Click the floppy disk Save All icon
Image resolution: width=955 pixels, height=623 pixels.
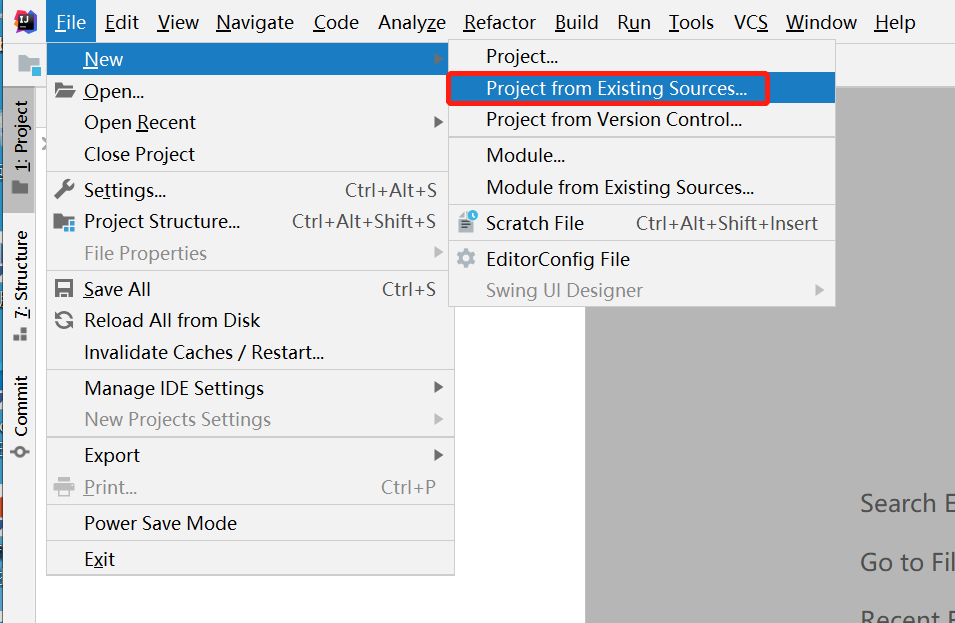click(65, 289)
